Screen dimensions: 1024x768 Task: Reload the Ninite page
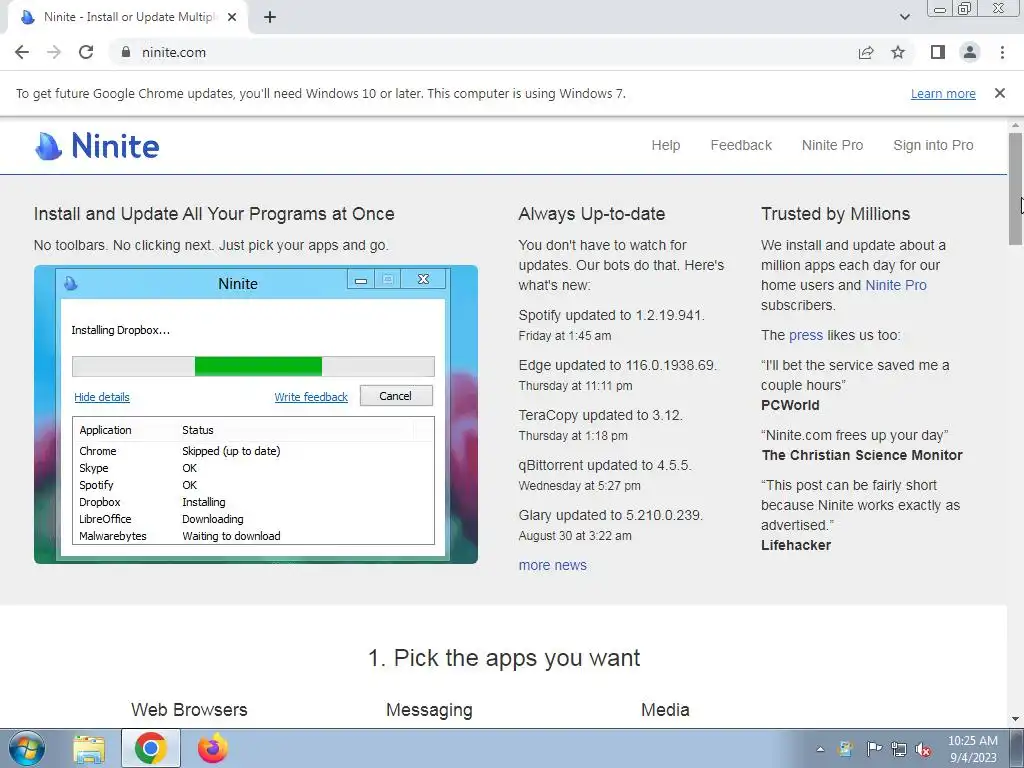coord(86,52)
